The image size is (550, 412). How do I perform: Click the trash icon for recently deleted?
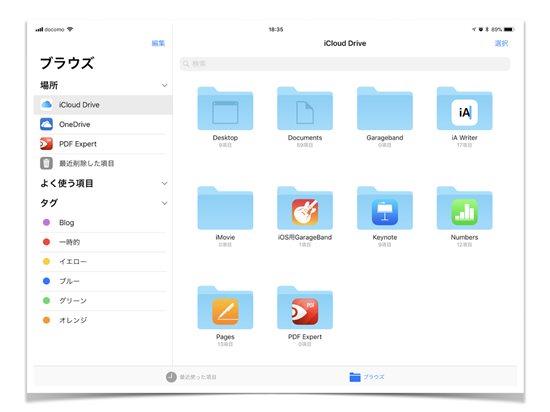coord(46,163)
